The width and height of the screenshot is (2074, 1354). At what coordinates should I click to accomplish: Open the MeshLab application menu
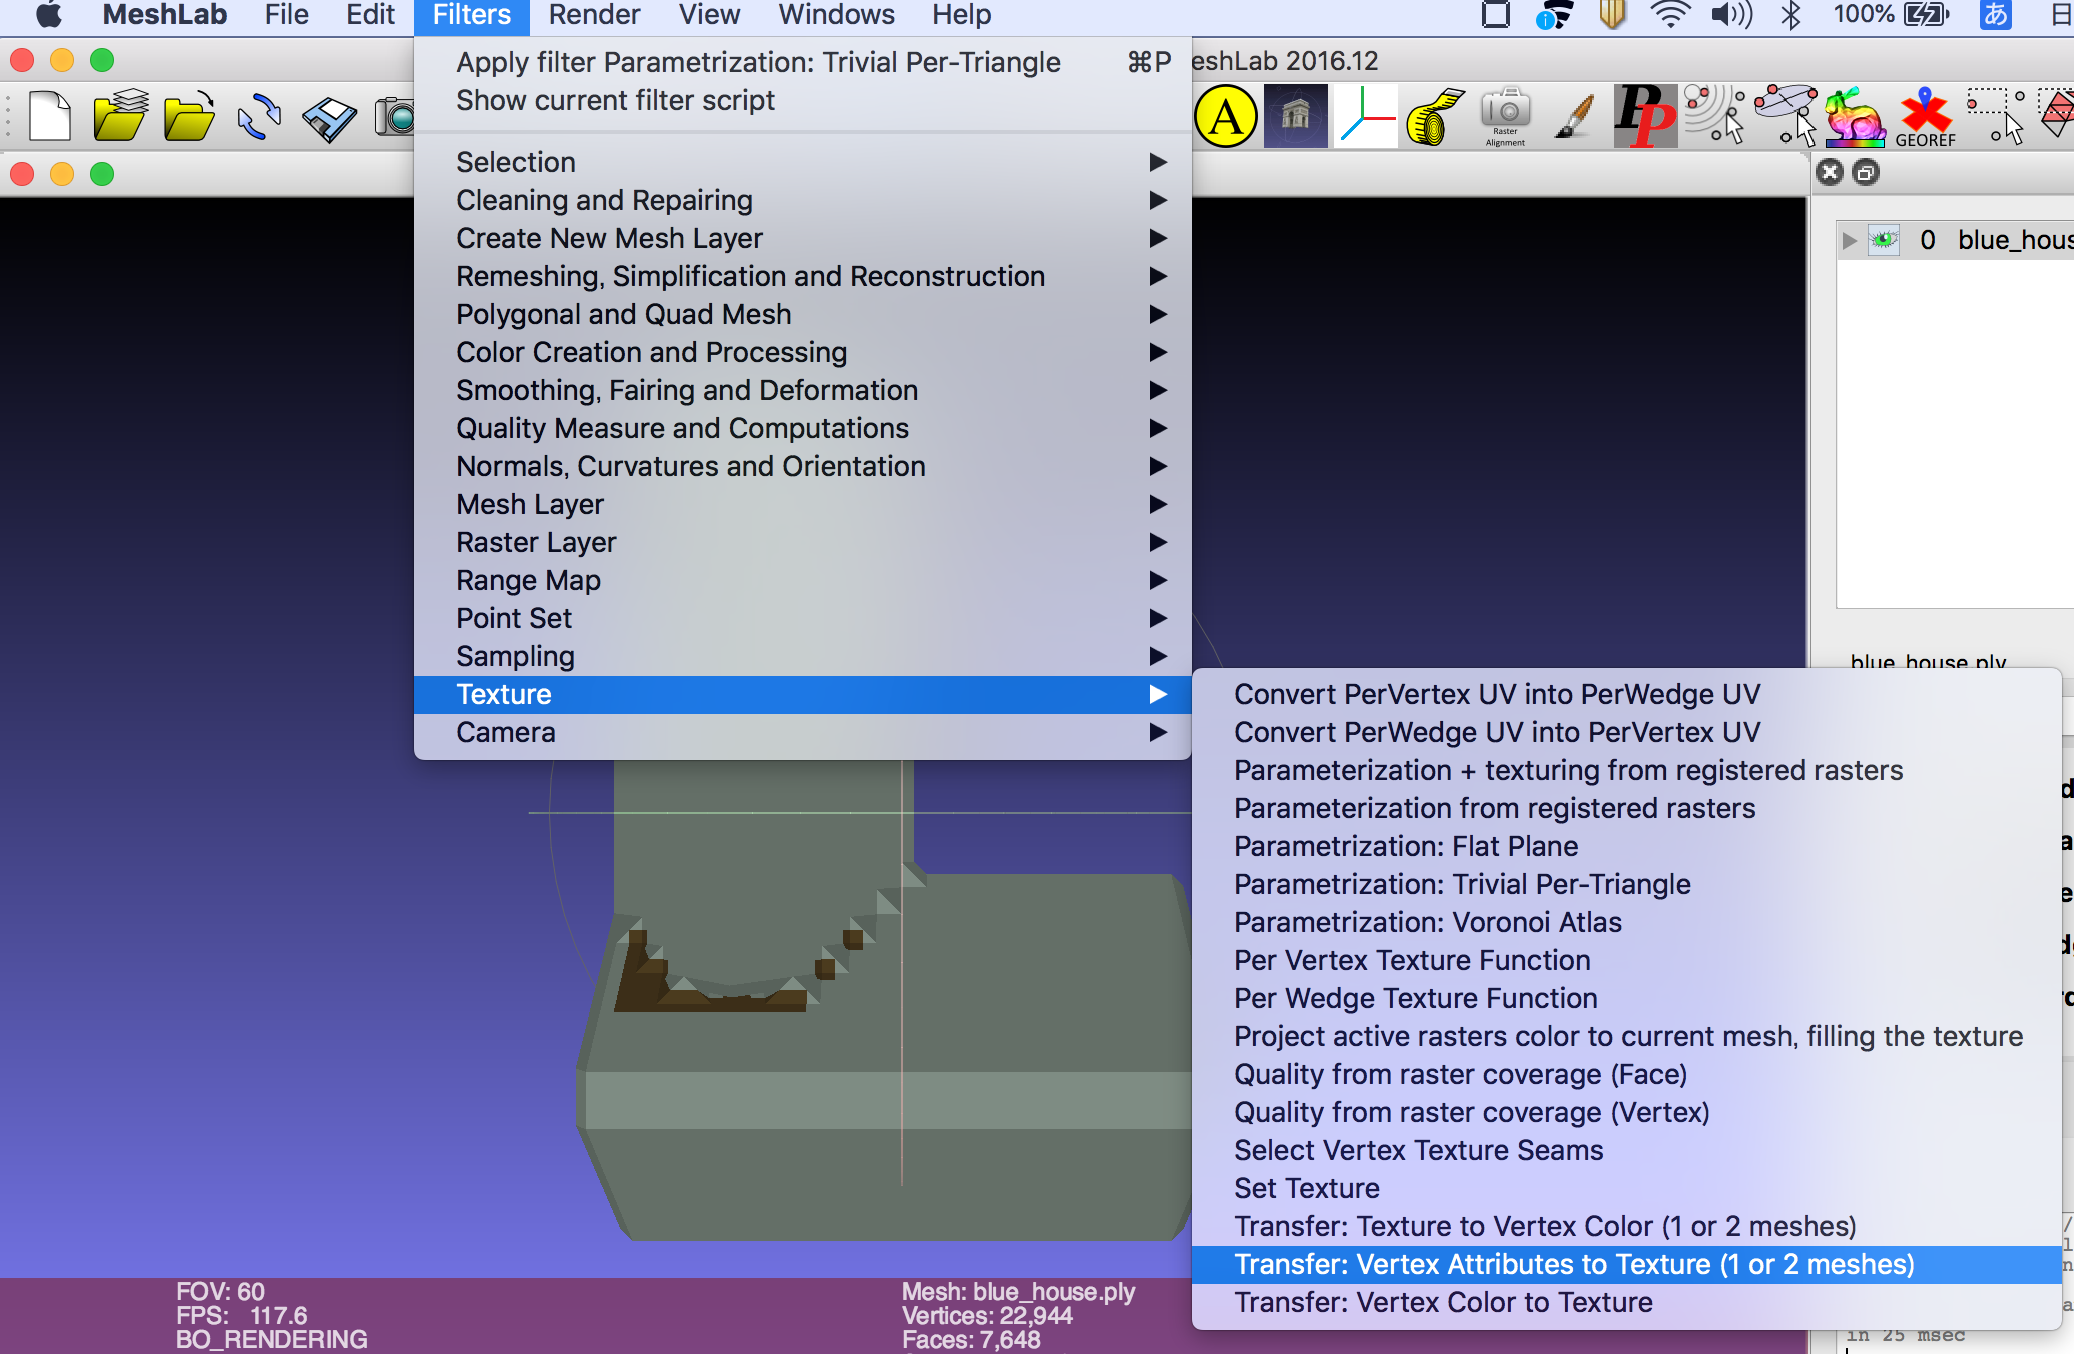tap(165, 15)
